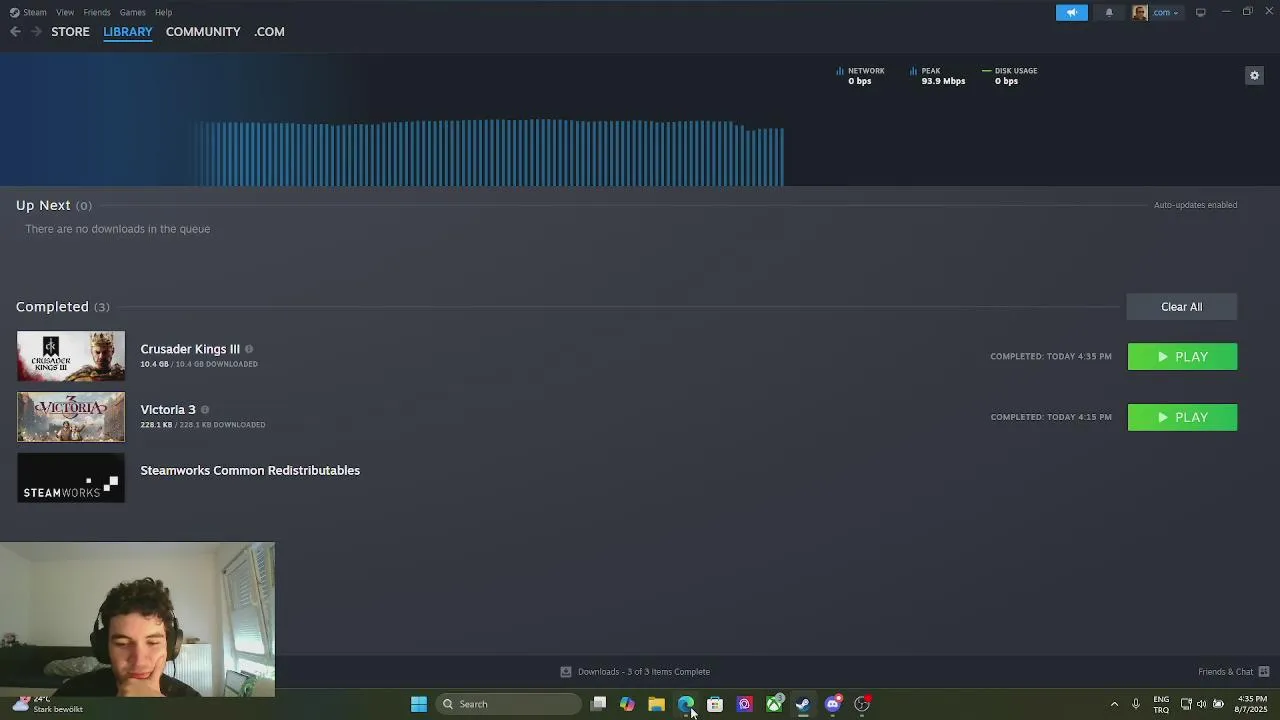
Task: Open the taskbar clock and date
Action: tap(1252, 704)
